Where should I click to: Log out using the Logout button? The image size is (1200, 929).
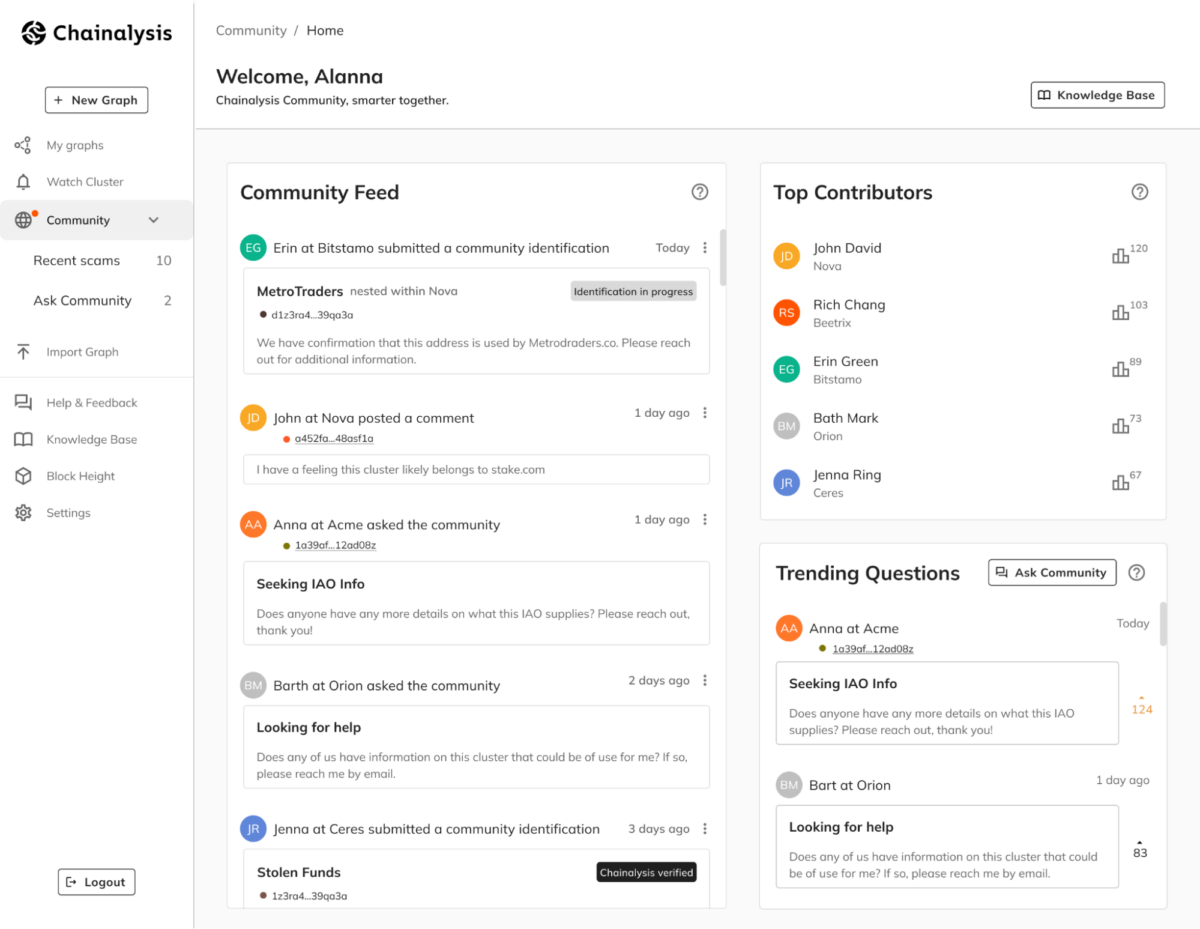96,881
